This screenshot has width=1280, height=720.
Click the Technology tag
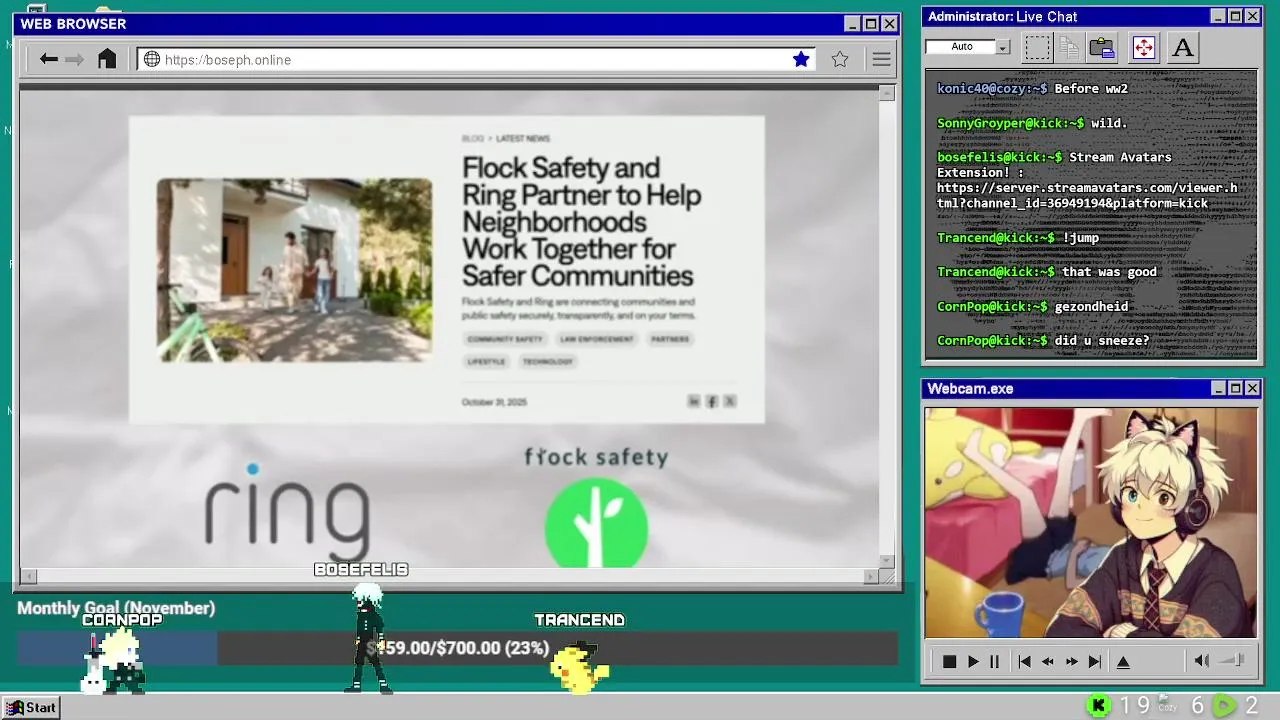point(548,361)
